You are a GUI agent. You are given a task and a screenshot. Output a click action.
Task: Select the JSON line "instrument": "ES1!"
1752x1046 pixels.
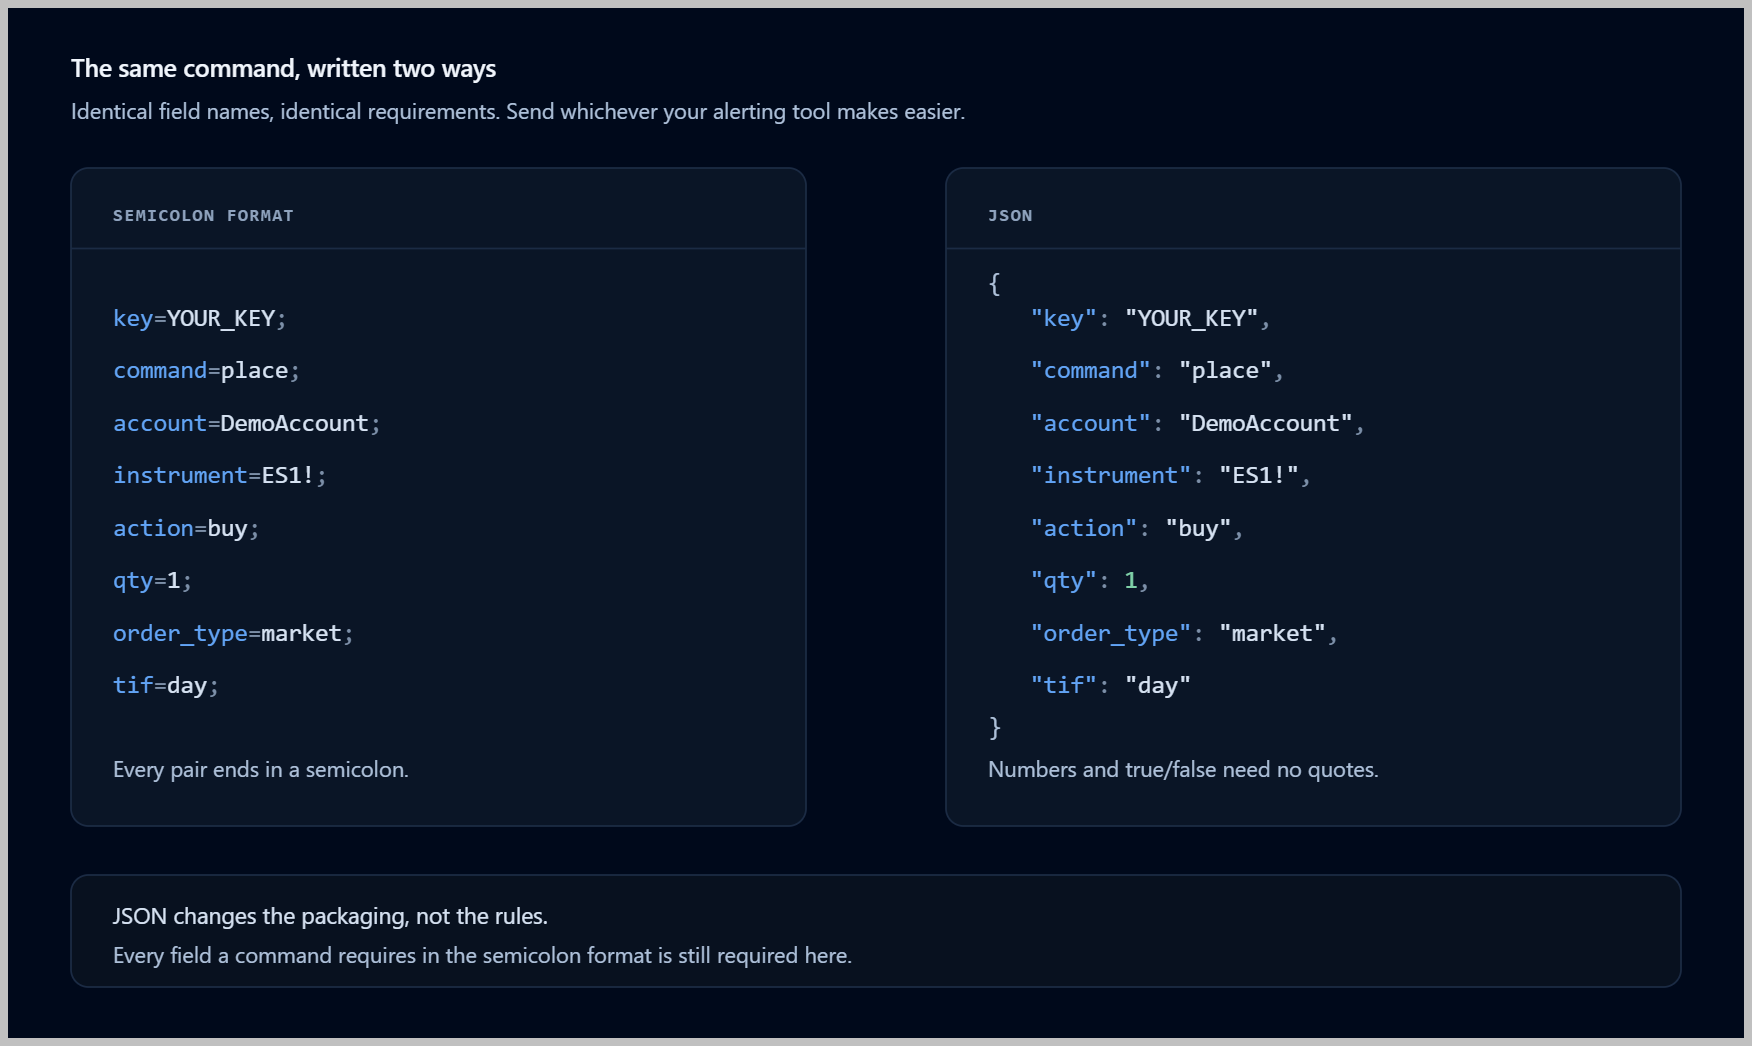[1170, 476]
